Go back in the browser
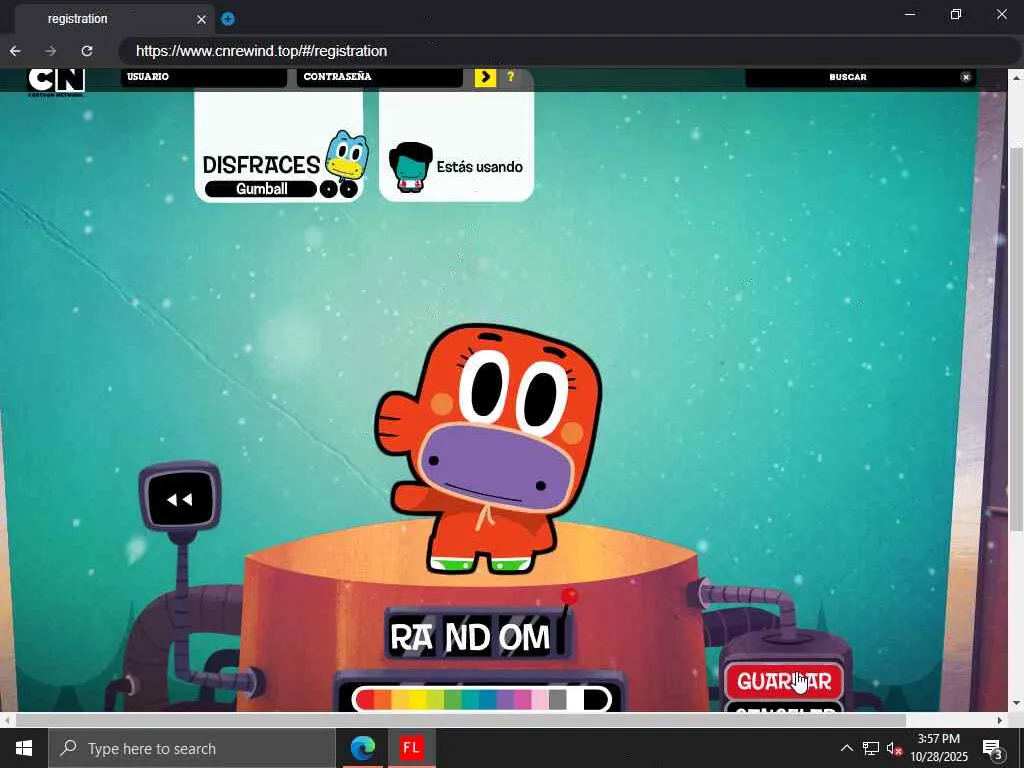 point(15,51)
